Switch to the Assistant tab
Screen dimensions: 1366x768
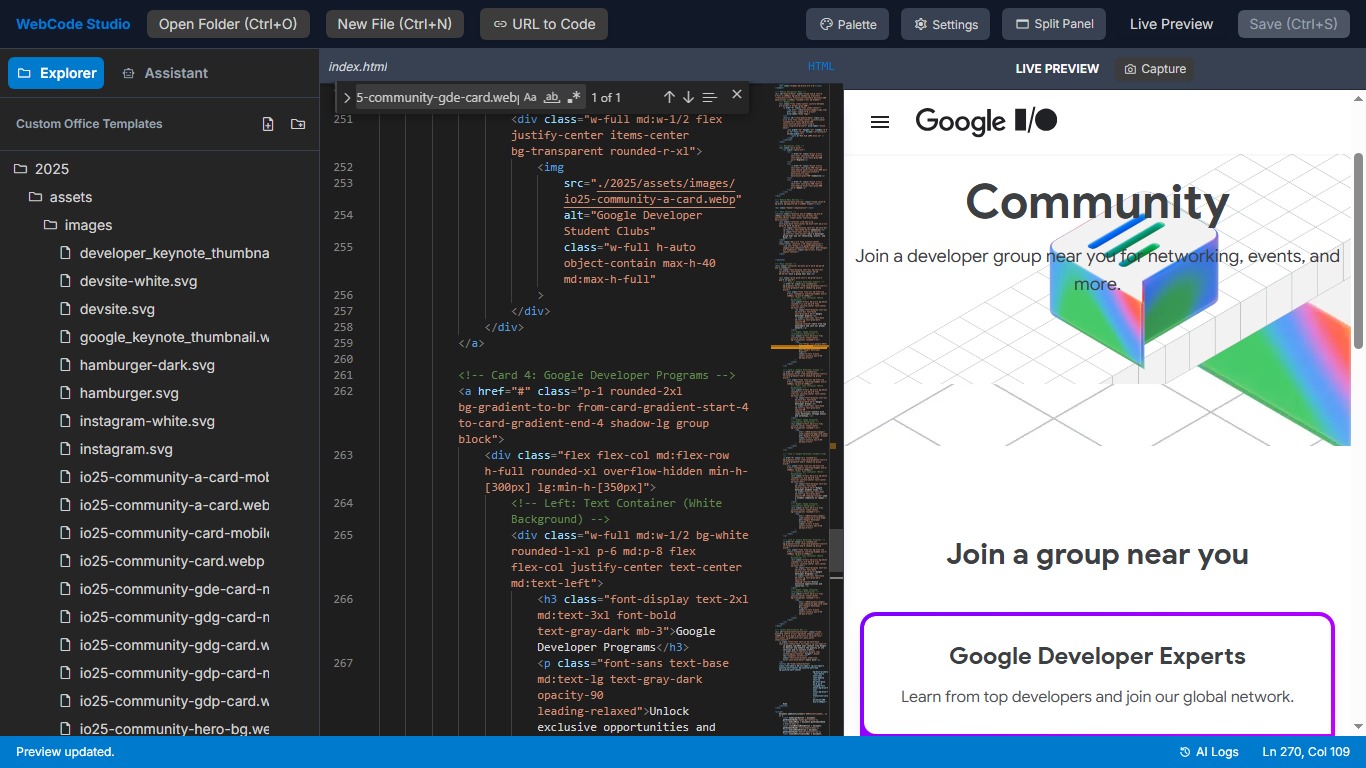[x=165, y=73]
